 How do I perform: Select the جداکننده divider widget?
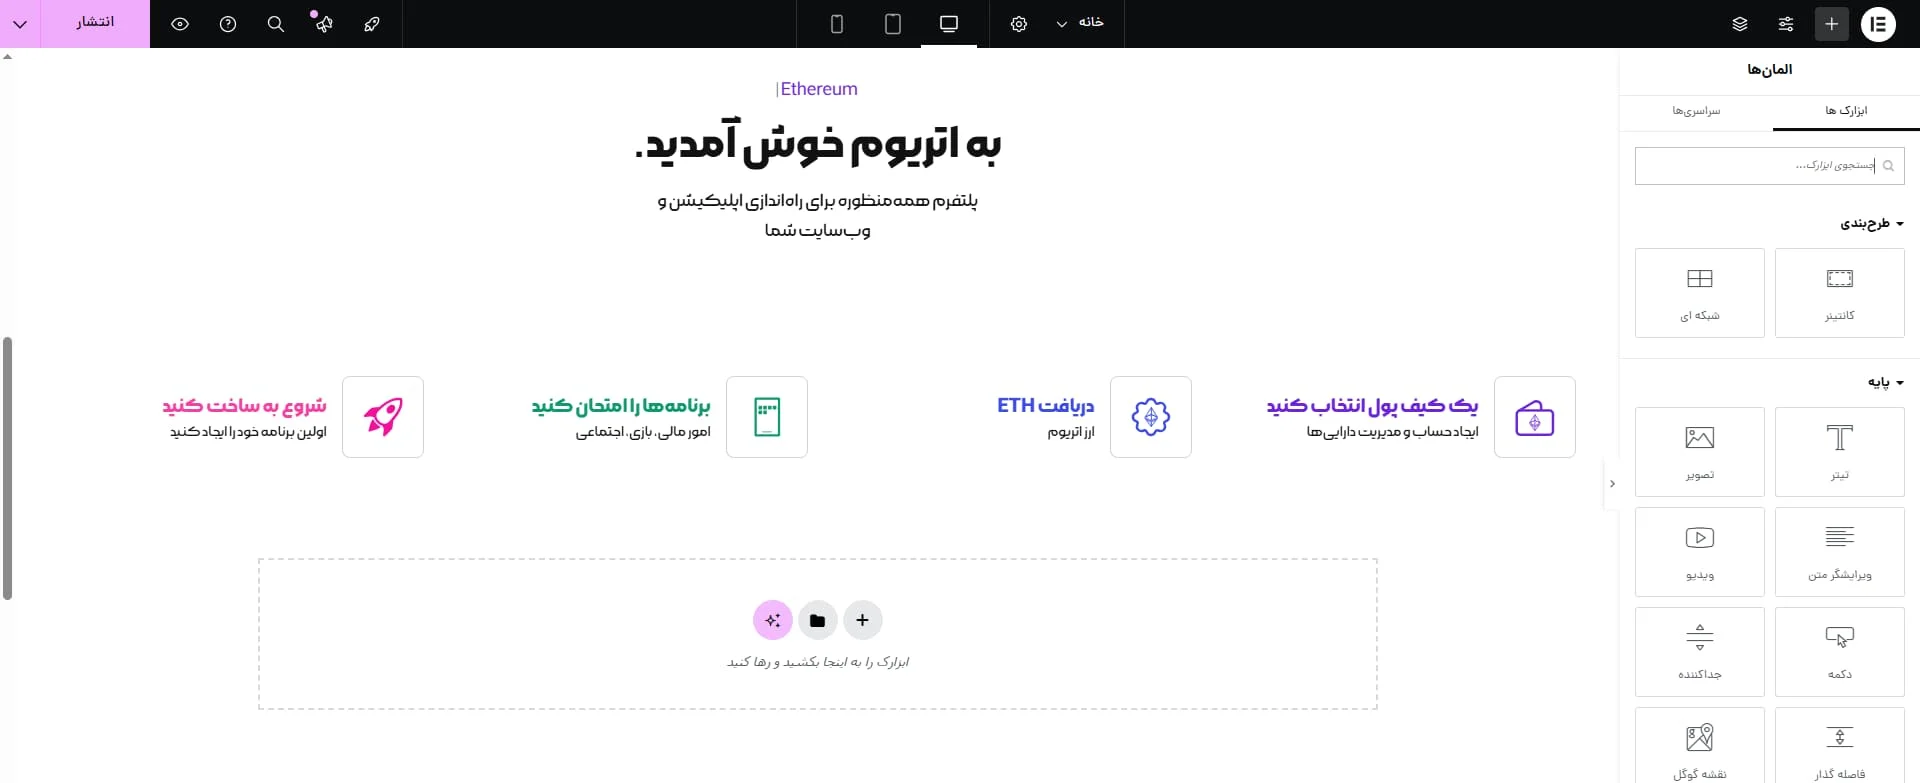(1700, 652)
